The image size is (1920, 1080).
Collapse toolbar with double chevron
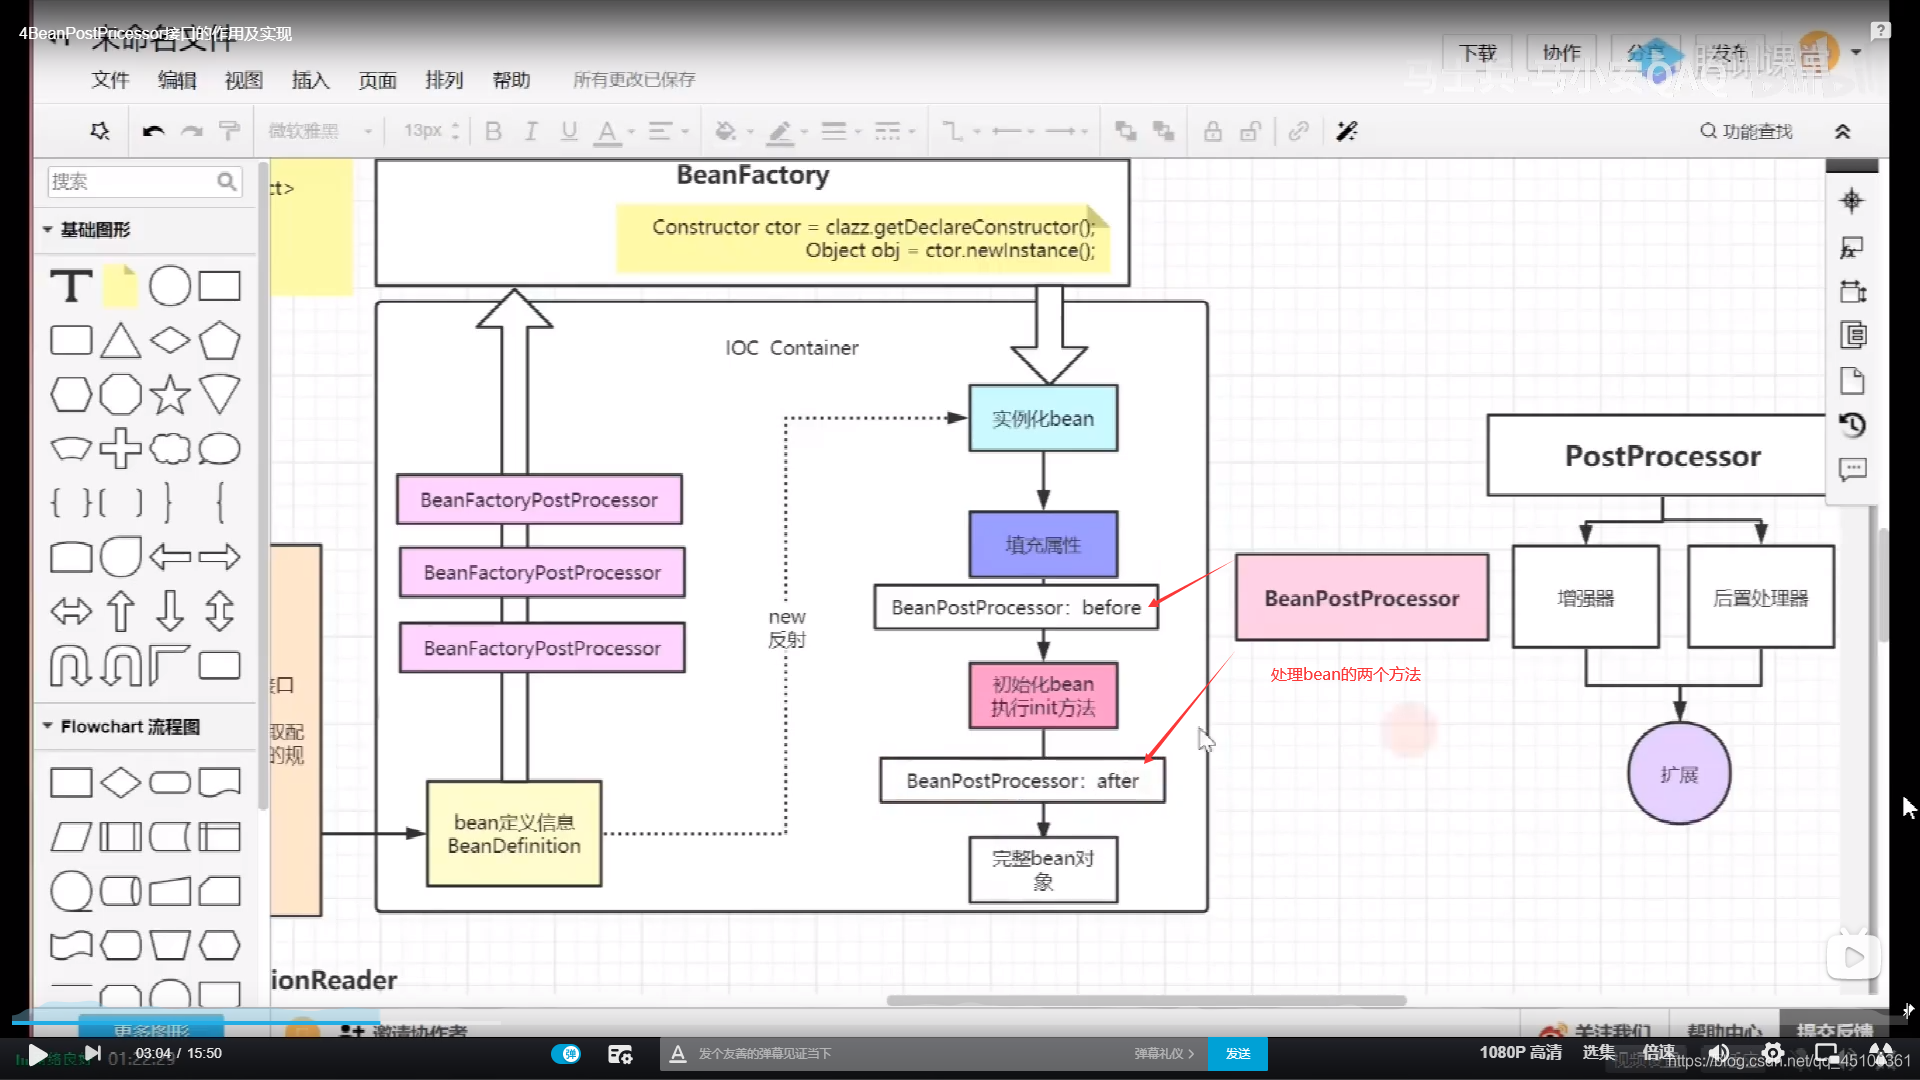click(1842, 131)
